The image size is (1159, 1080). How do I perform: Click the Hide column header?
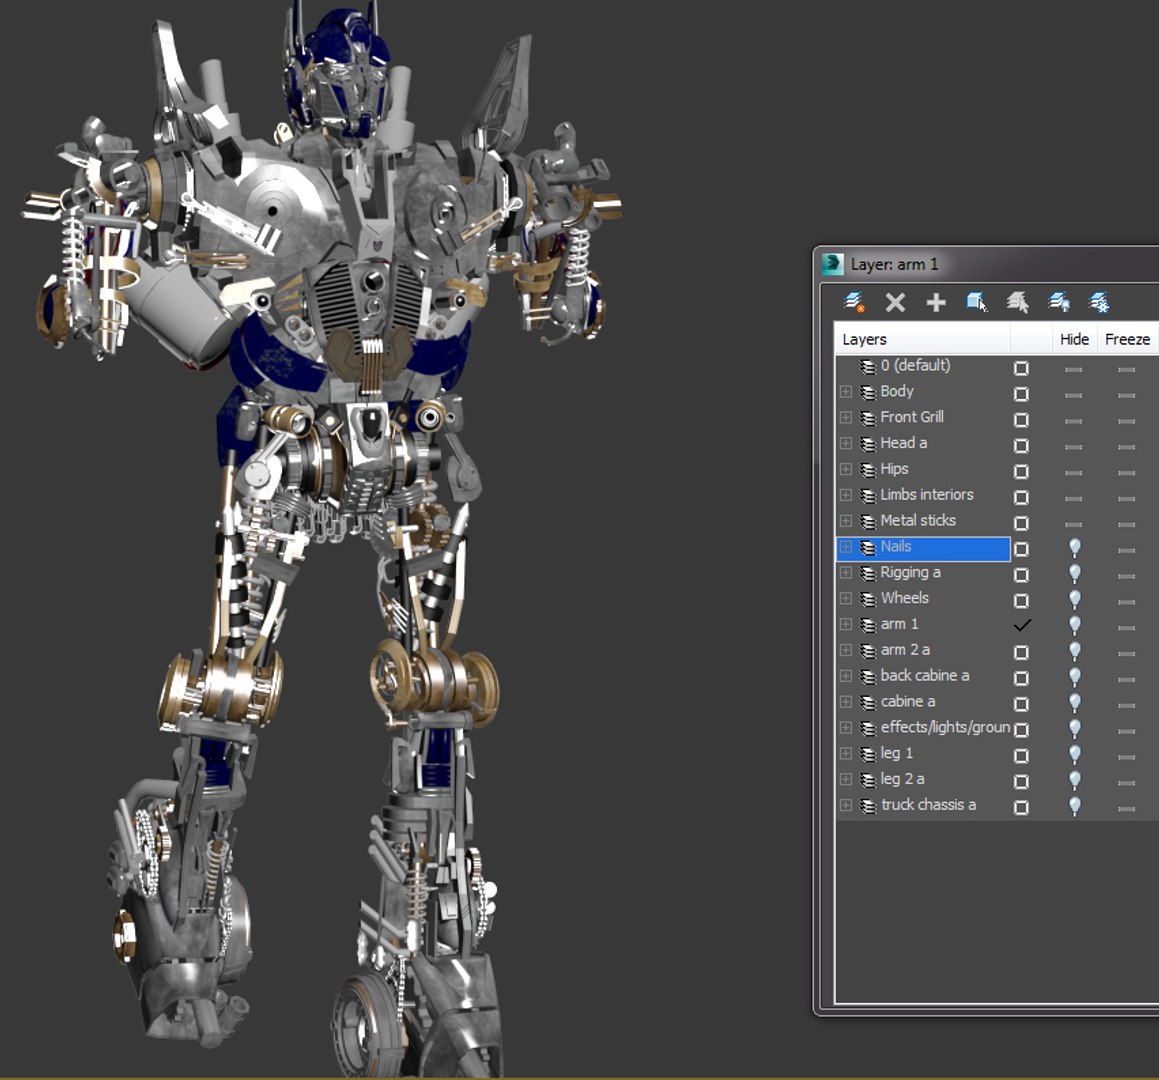coord(1074,339)
